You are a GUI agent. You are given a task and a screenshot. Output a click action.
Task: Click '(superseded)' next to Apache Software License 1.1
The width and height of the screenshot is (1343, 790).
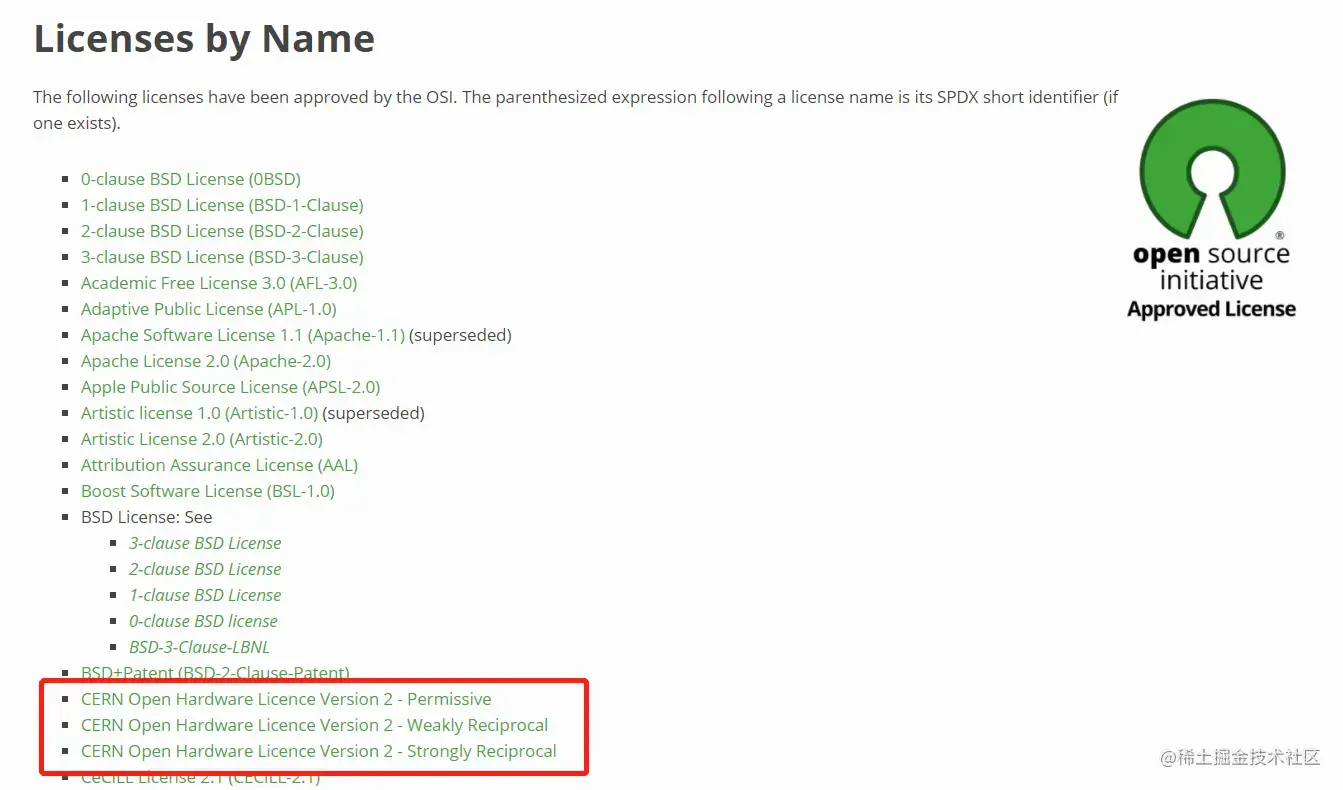click(x=461, y=335)
